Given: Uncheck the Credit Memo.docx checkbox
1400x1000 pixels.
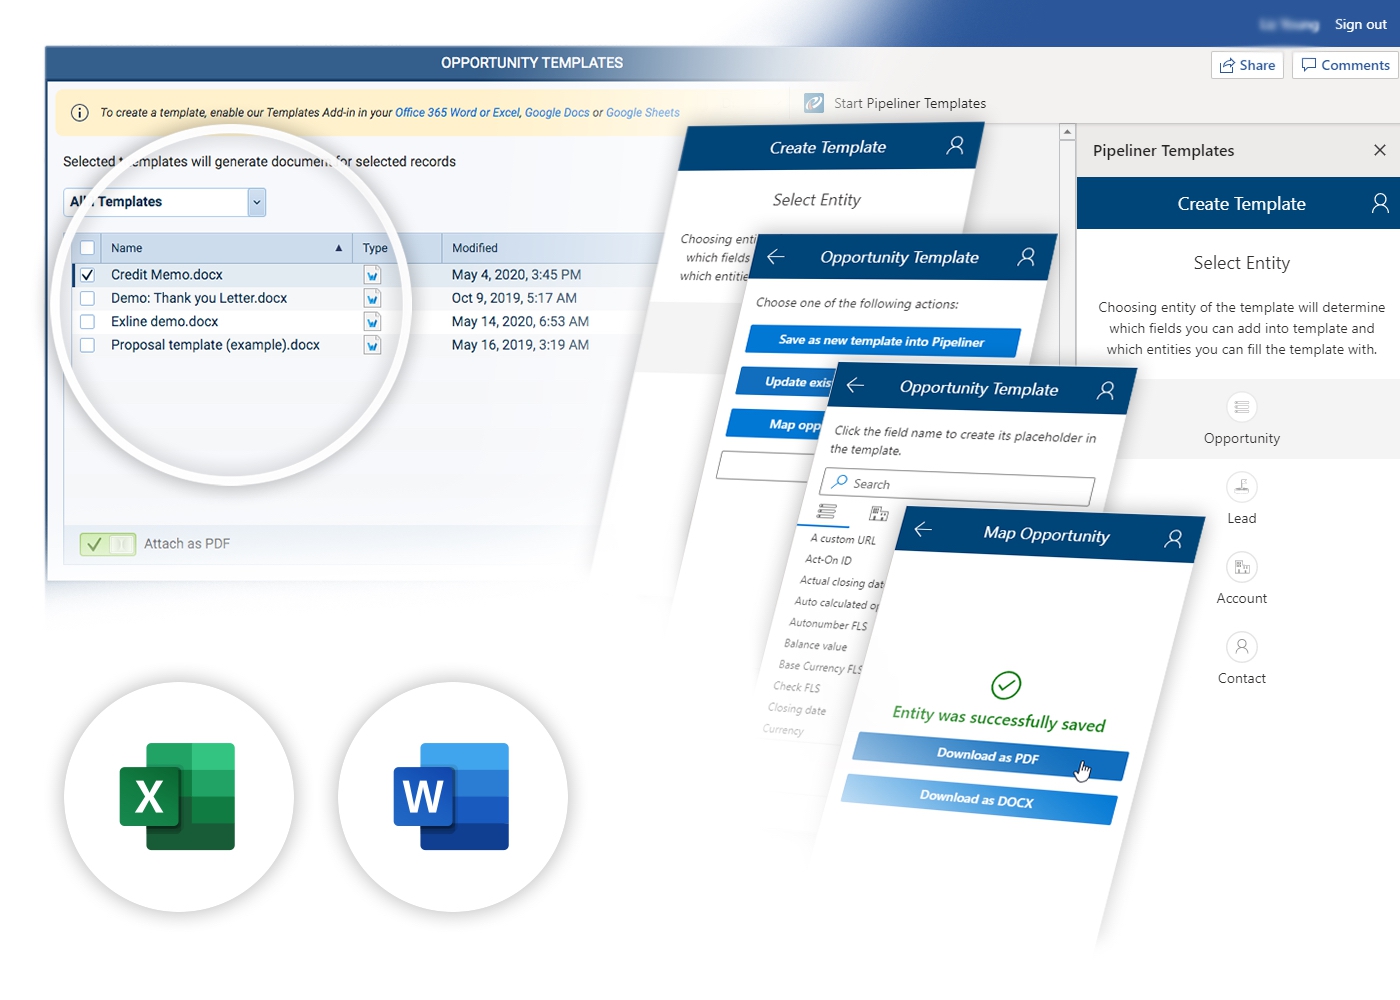Looking at the screenshot, I should pos(87,275).
